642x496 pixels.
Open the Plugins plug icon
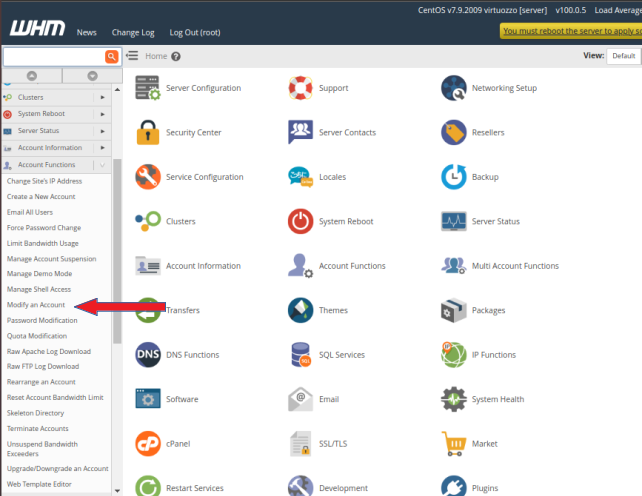[454, 486]
